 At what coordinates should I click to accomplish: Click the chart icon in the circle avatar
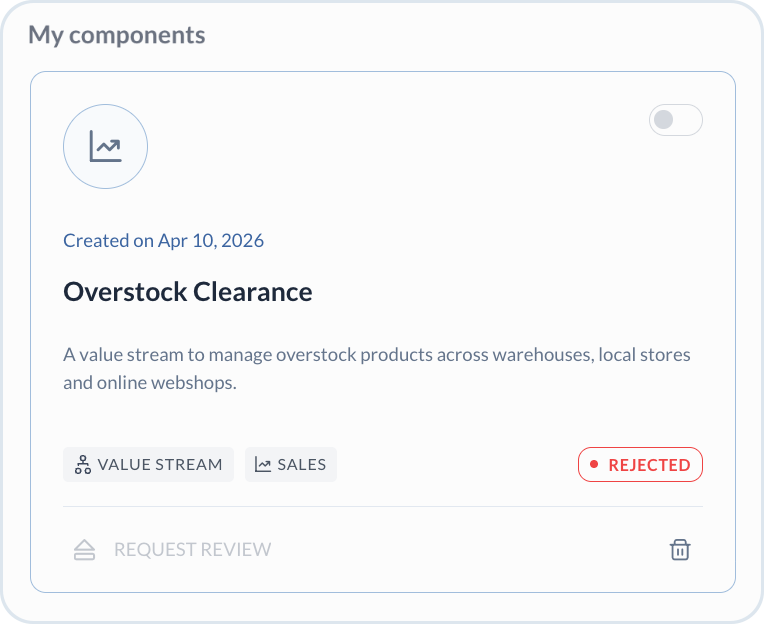click(105, 146)
